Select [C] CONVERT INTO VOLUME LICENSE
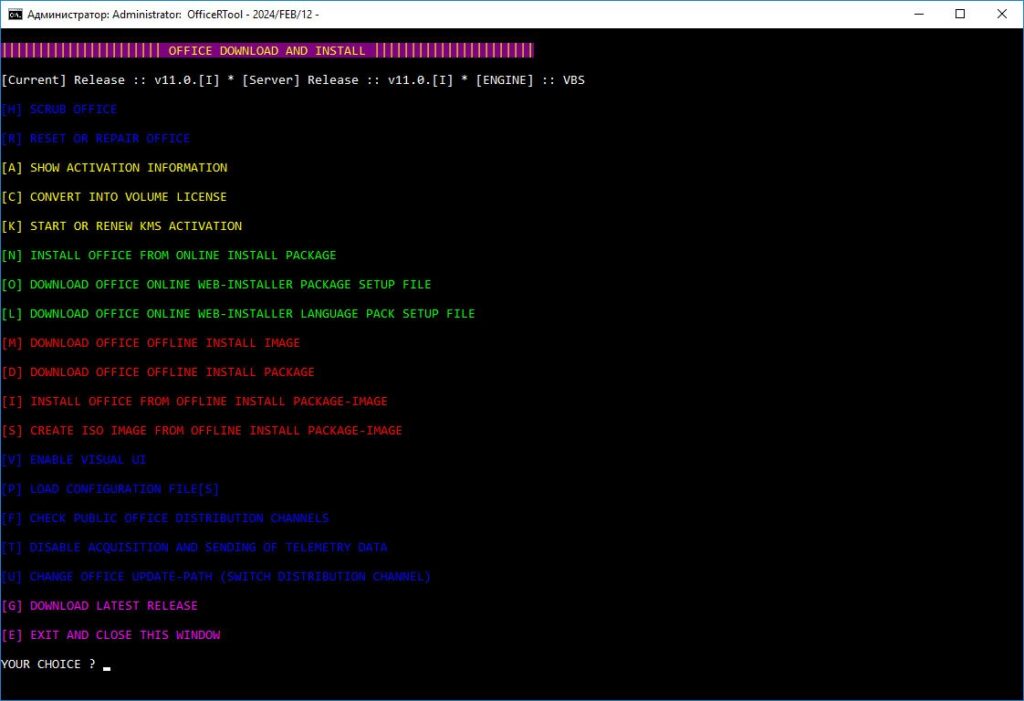The width and height of the screenshot is (1024, 701). 112,196
